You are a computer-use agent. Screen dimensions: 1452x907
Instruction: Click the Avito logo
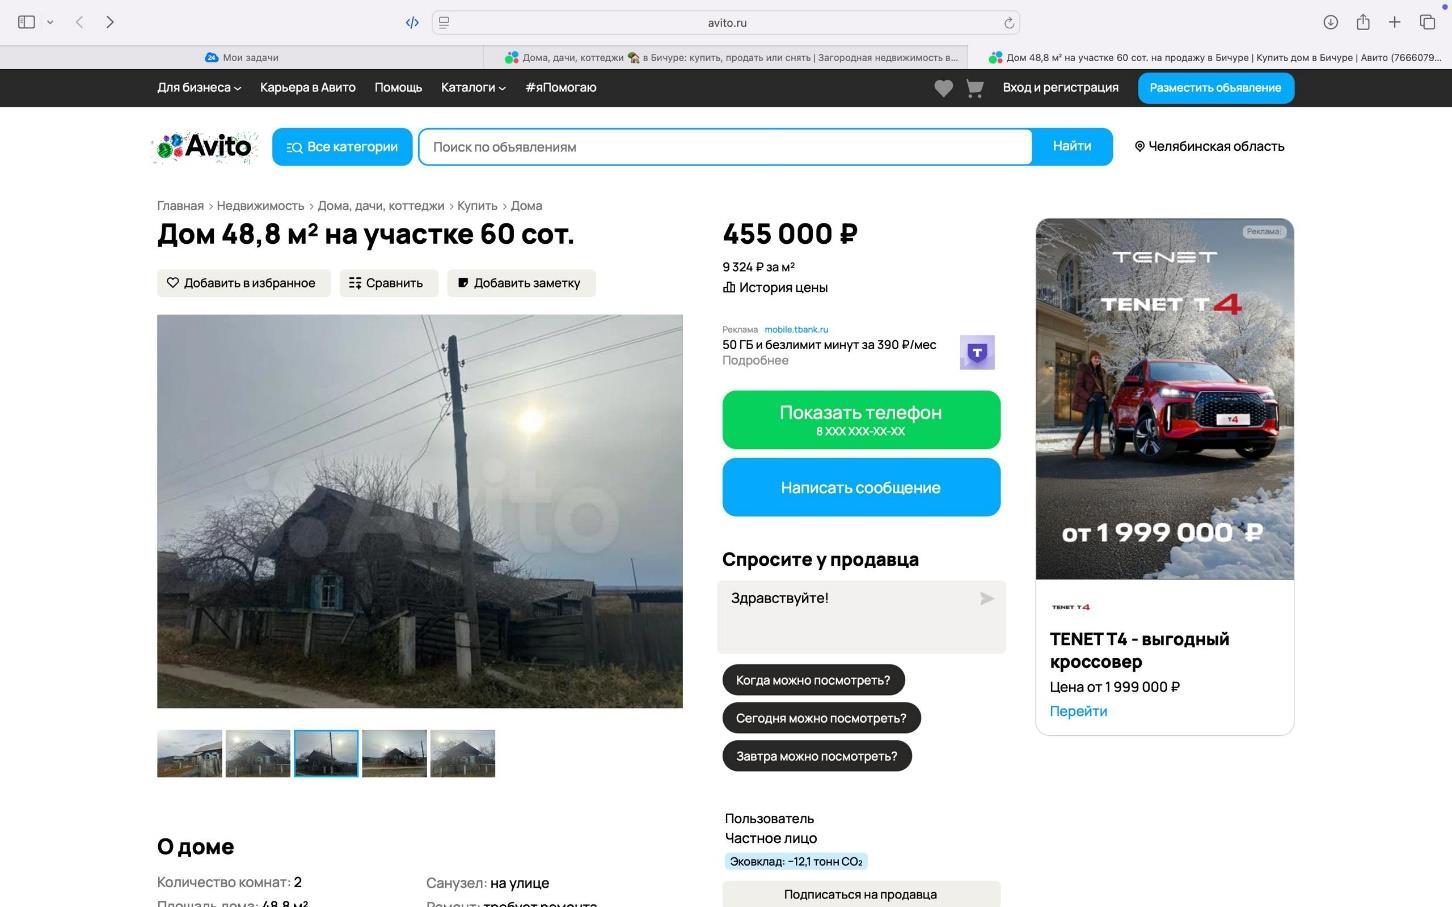pos(205,147)
